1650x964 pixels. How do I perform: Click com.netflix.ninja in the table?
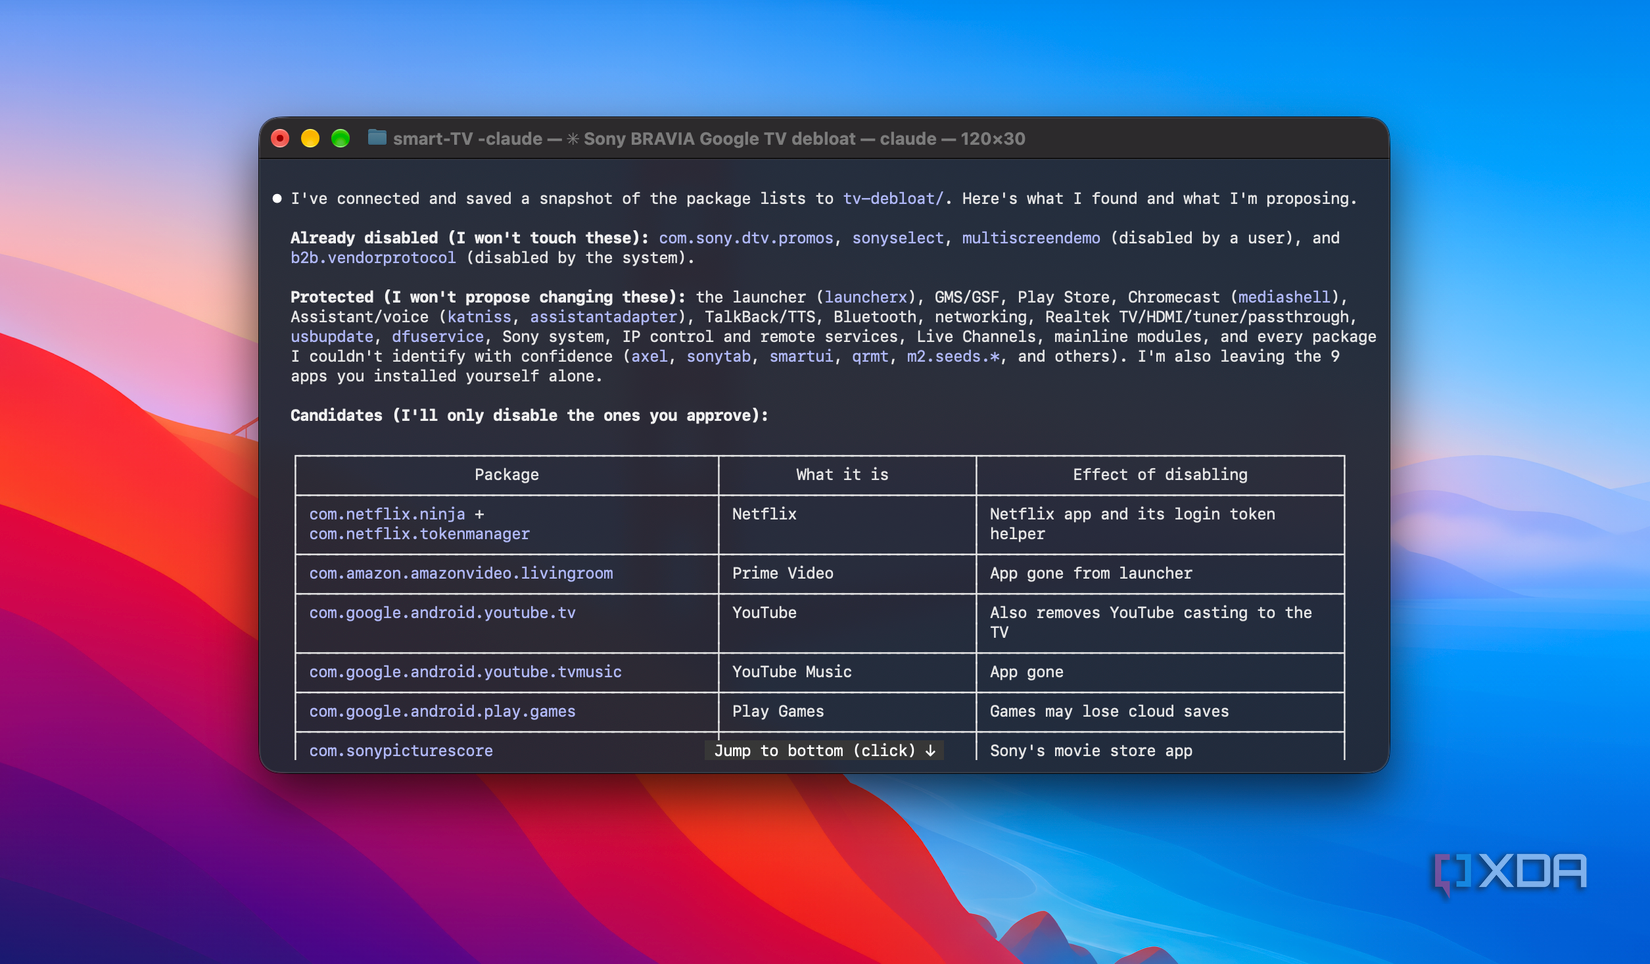click(x=387, y=514)
